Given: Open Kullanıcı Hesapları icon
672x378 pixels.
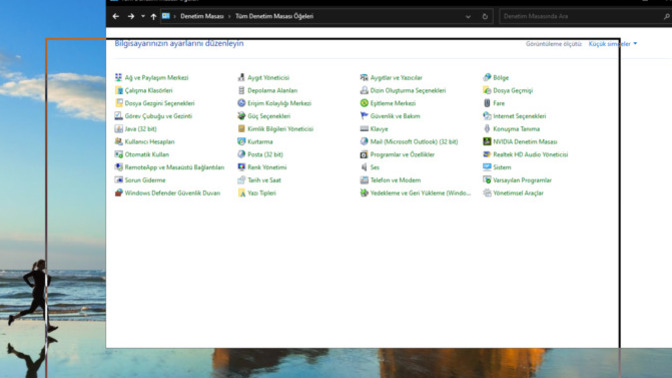Looking at the screenshot, I should [119, 142].
